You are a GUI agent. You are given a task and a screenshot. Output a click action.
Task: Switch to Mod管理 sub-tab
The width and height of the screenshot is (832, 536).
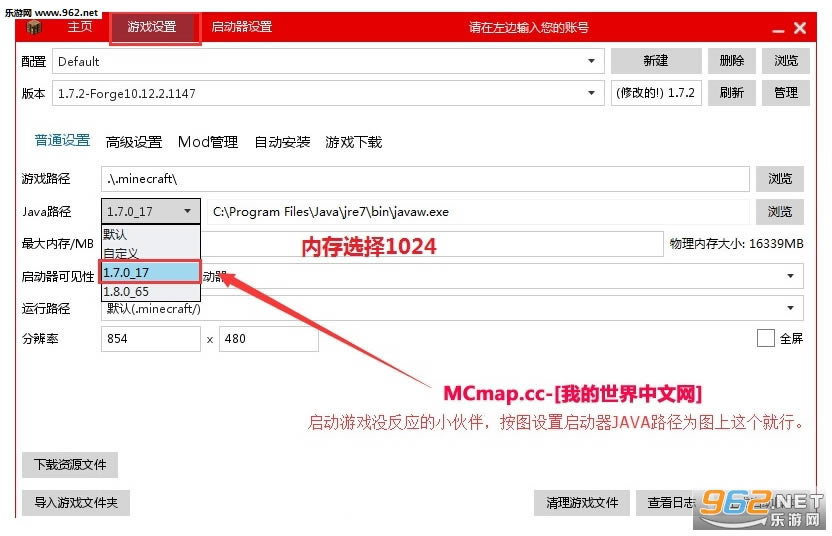(207, 142)
